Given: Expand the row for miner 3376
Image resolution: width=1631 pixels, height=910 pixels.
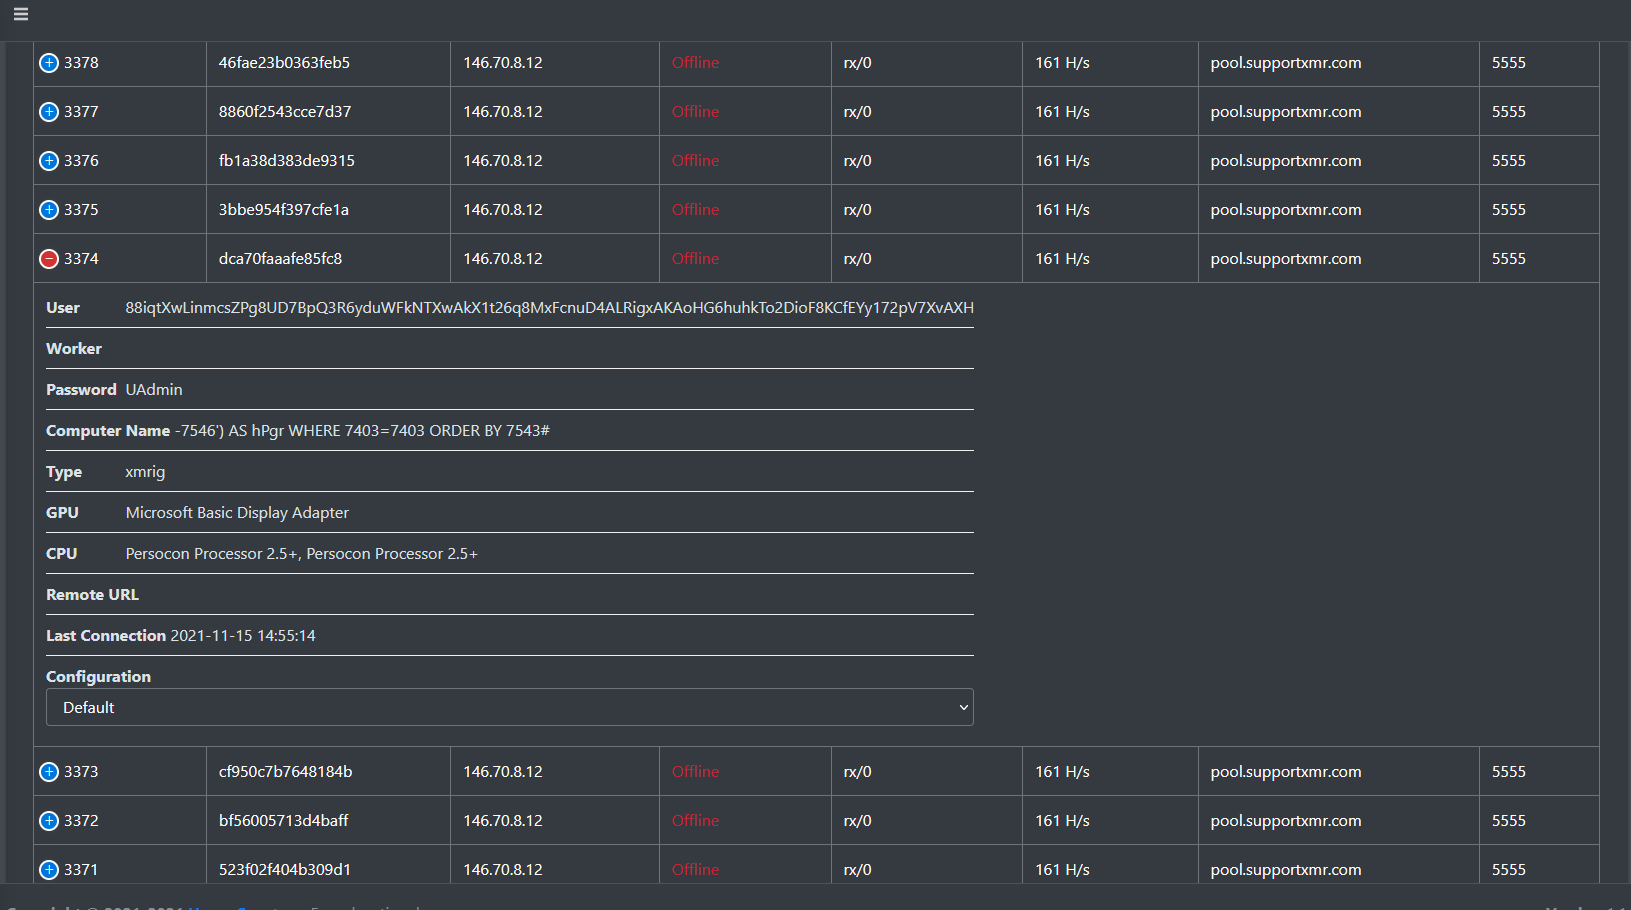Looking at the screenshot, I should coord(47,160).
